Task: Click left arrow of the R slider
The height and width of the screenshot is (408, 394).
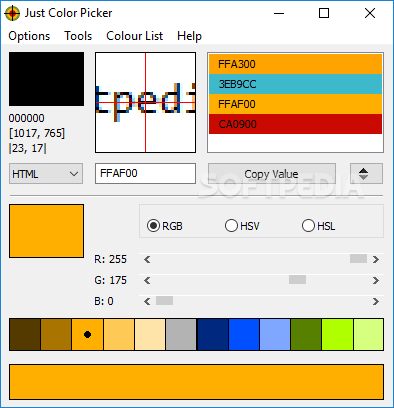Action: pyautogui.click(x=147, y=259)
